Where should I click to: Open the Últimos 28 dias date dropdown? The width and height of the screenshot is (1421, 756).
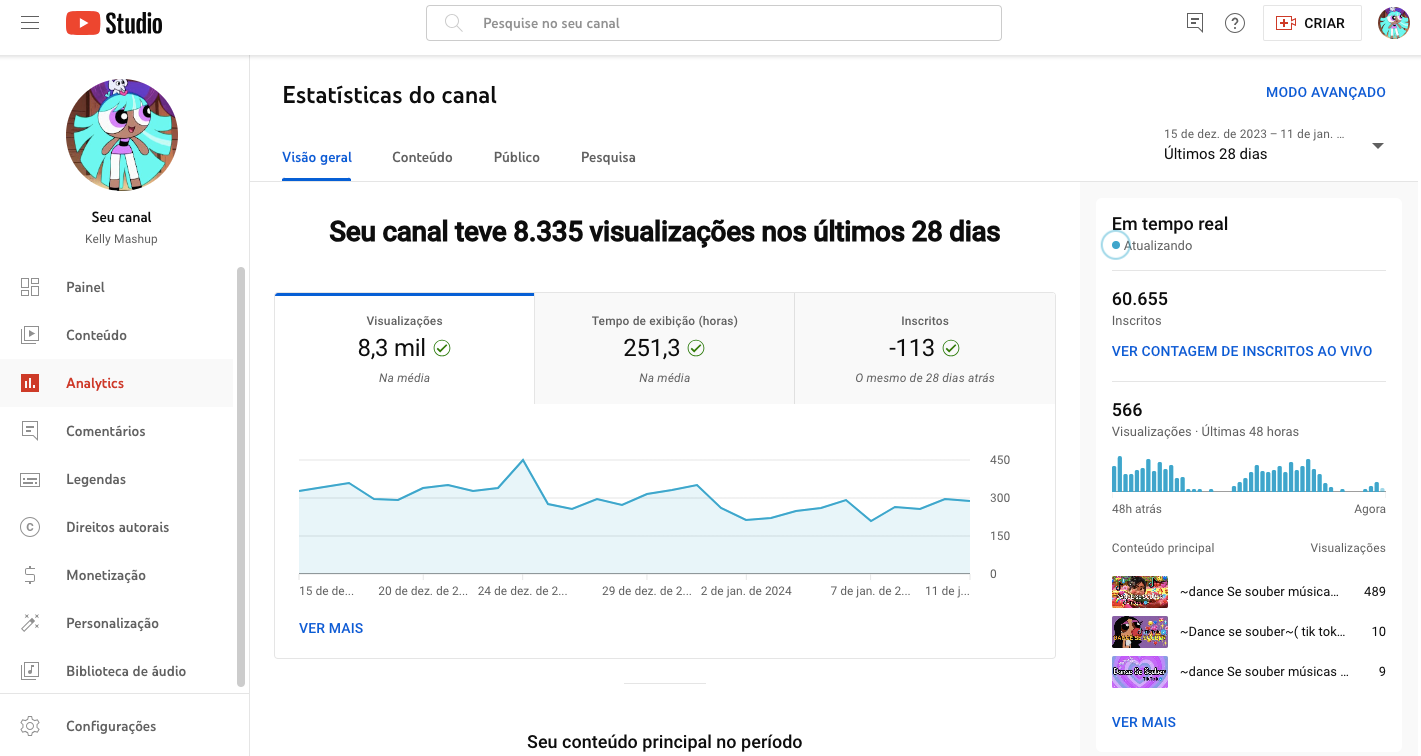click(1274, 145)
